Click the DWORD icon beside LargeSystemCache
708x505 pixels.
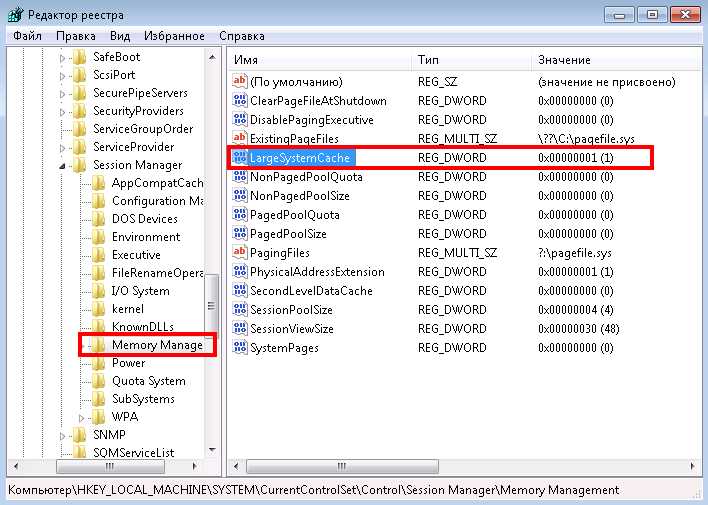(x=239, y=158)
